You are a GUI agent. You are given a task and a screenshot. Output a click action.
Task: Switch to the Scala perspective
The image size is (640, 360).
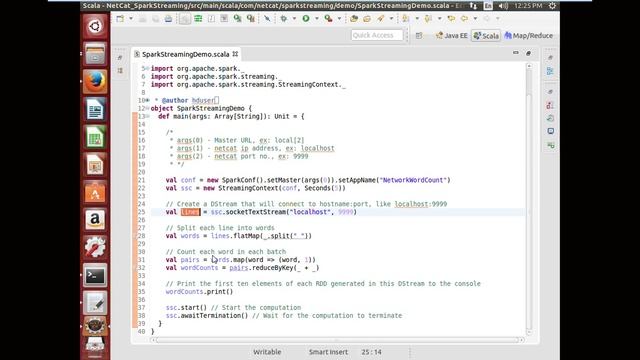486,36
